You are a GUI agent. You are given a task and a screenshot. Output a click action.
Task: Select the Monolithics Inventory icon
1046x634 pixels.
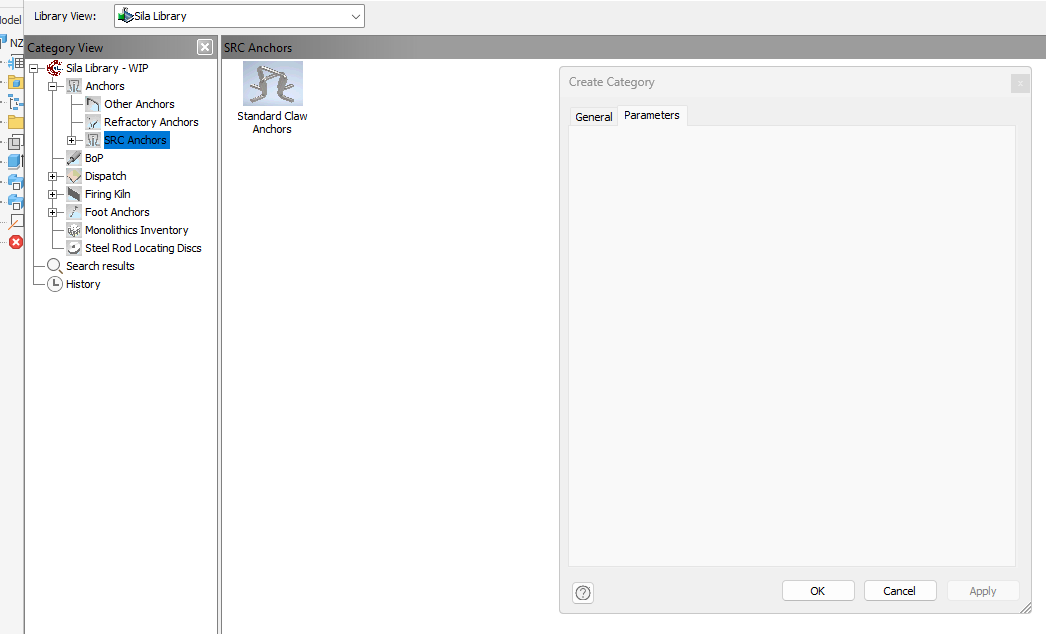[x=73, y=230]
